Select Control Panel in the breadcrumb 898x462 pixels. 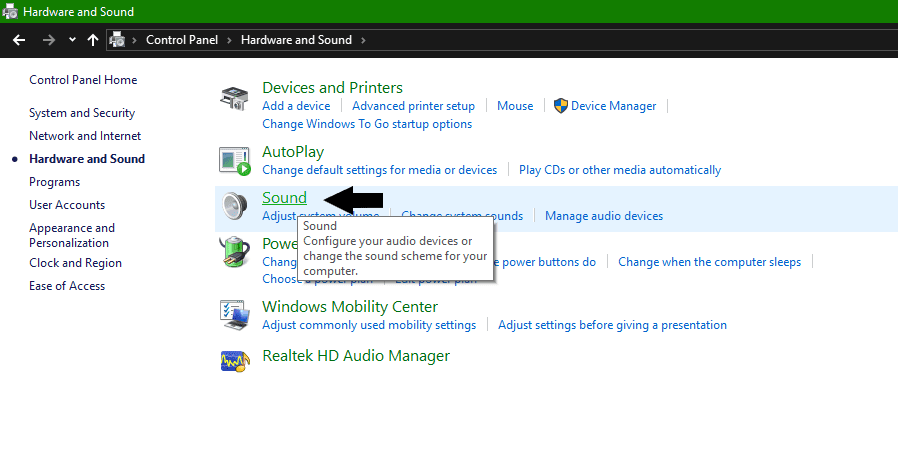click(182, 40)
